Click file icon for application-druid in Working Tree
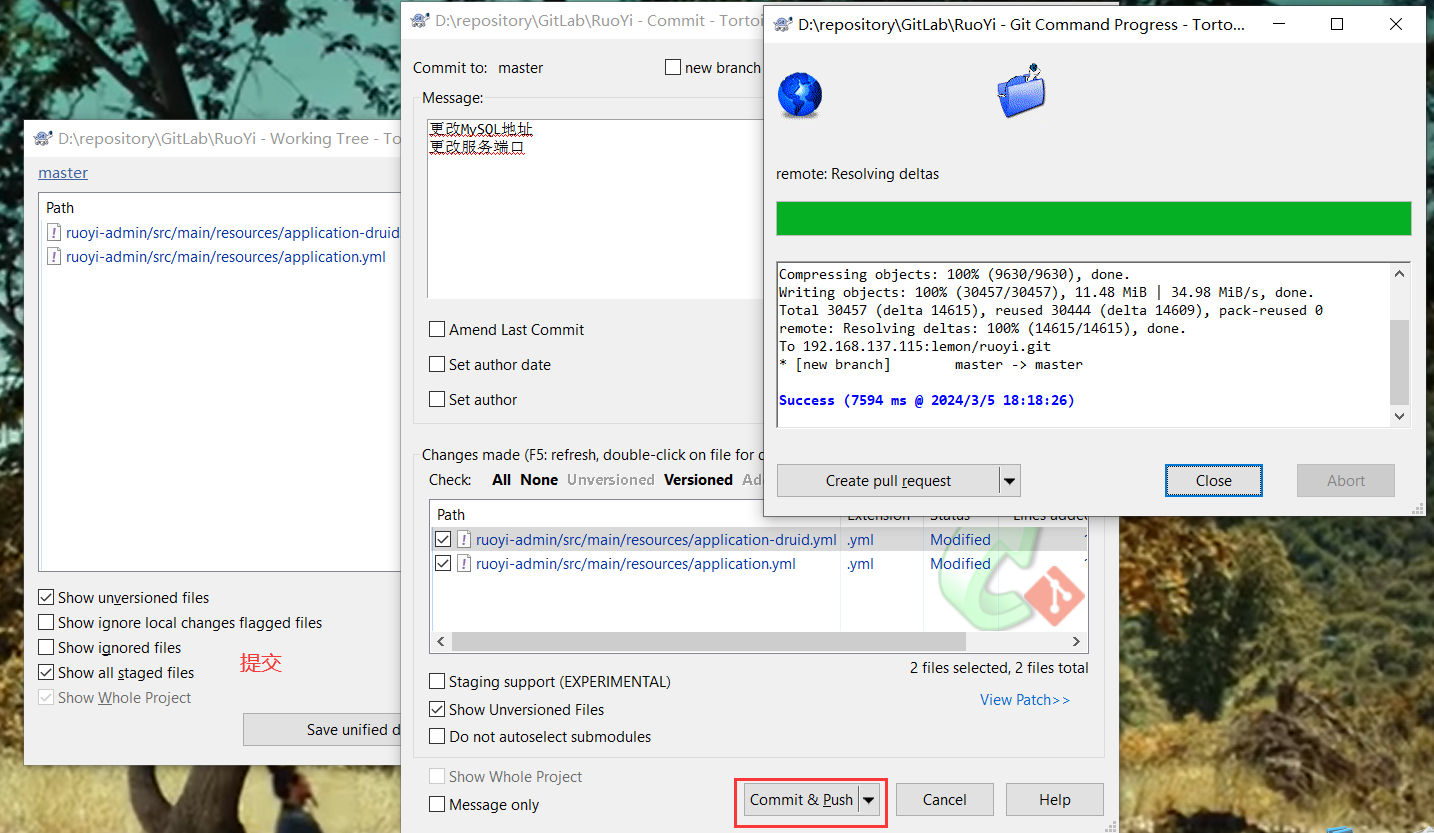 [54, 233]
